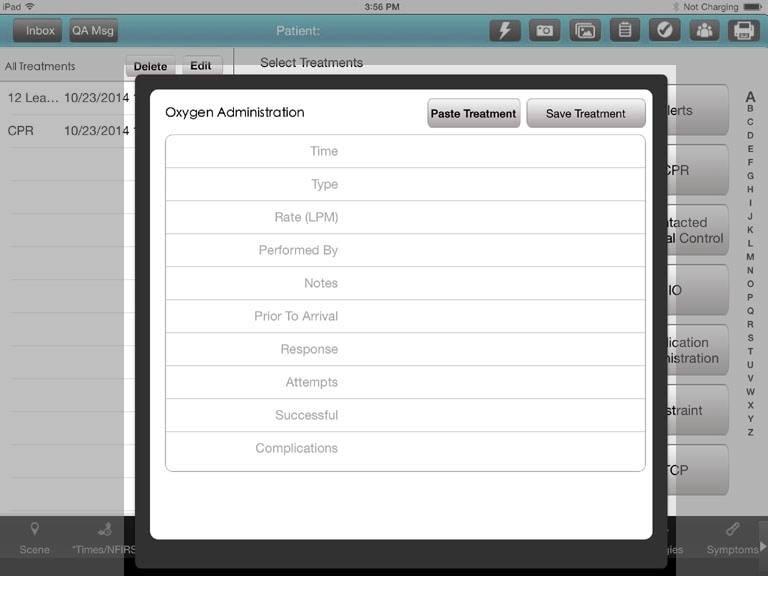768x589 pixels.
Task: Open QA Msg
Action: click(x=93, y=31)
